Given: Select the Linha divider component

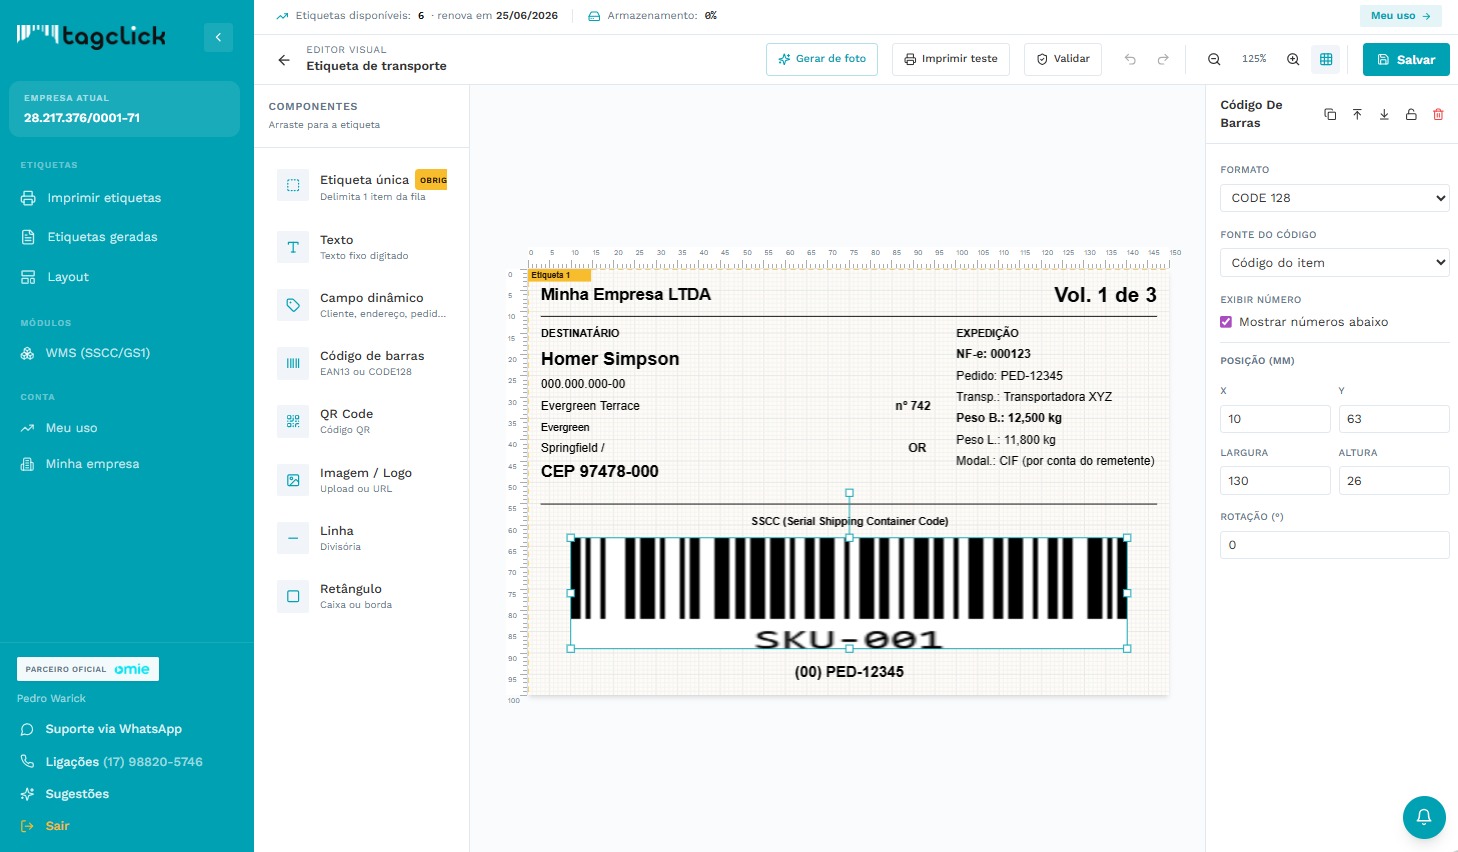Looking at the screenshot, I should point(362,537).
